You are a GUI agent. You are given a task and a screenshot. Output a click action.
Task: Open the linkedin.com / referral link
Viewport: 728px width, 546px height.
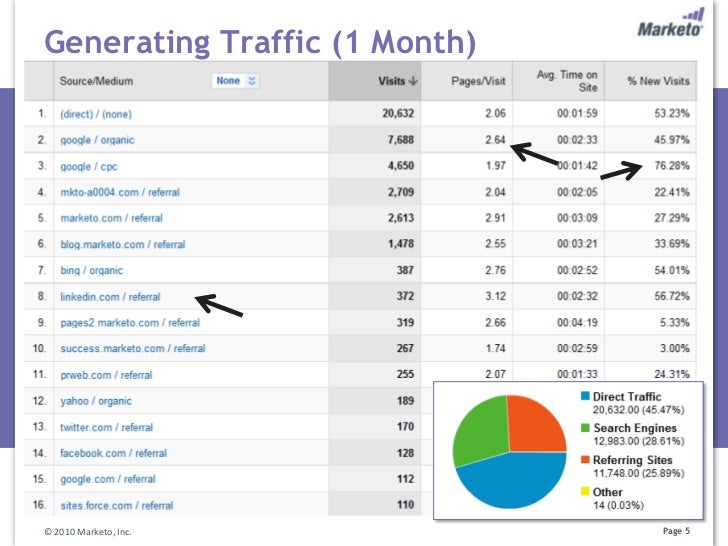[x=110, y=297]
